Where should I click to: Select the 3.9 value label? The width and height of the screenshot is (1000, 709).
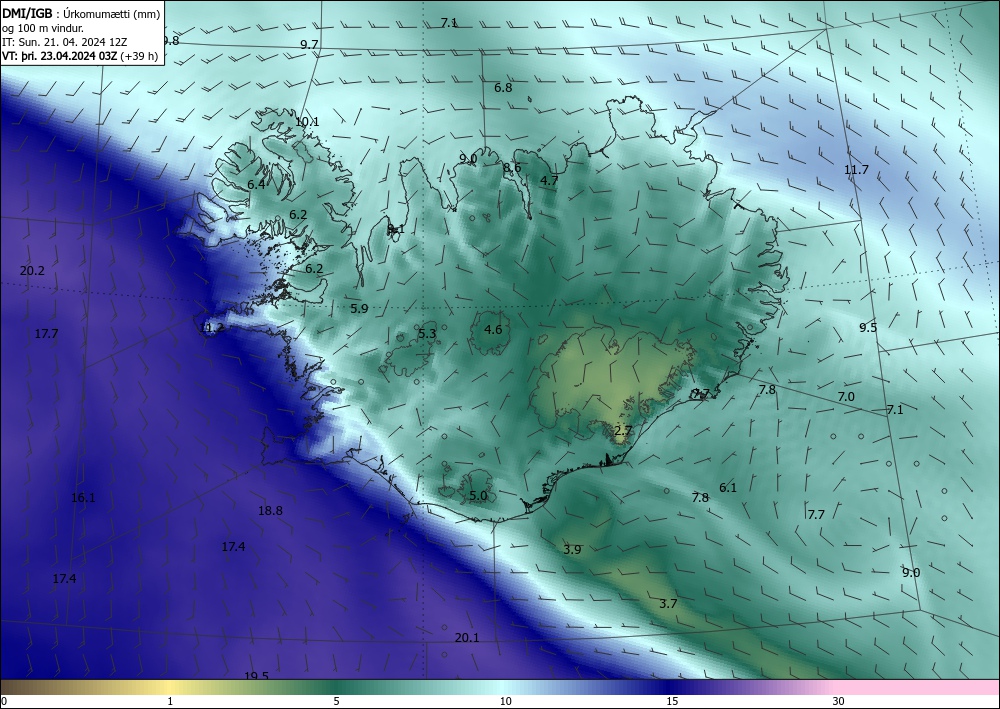[572, 549]
